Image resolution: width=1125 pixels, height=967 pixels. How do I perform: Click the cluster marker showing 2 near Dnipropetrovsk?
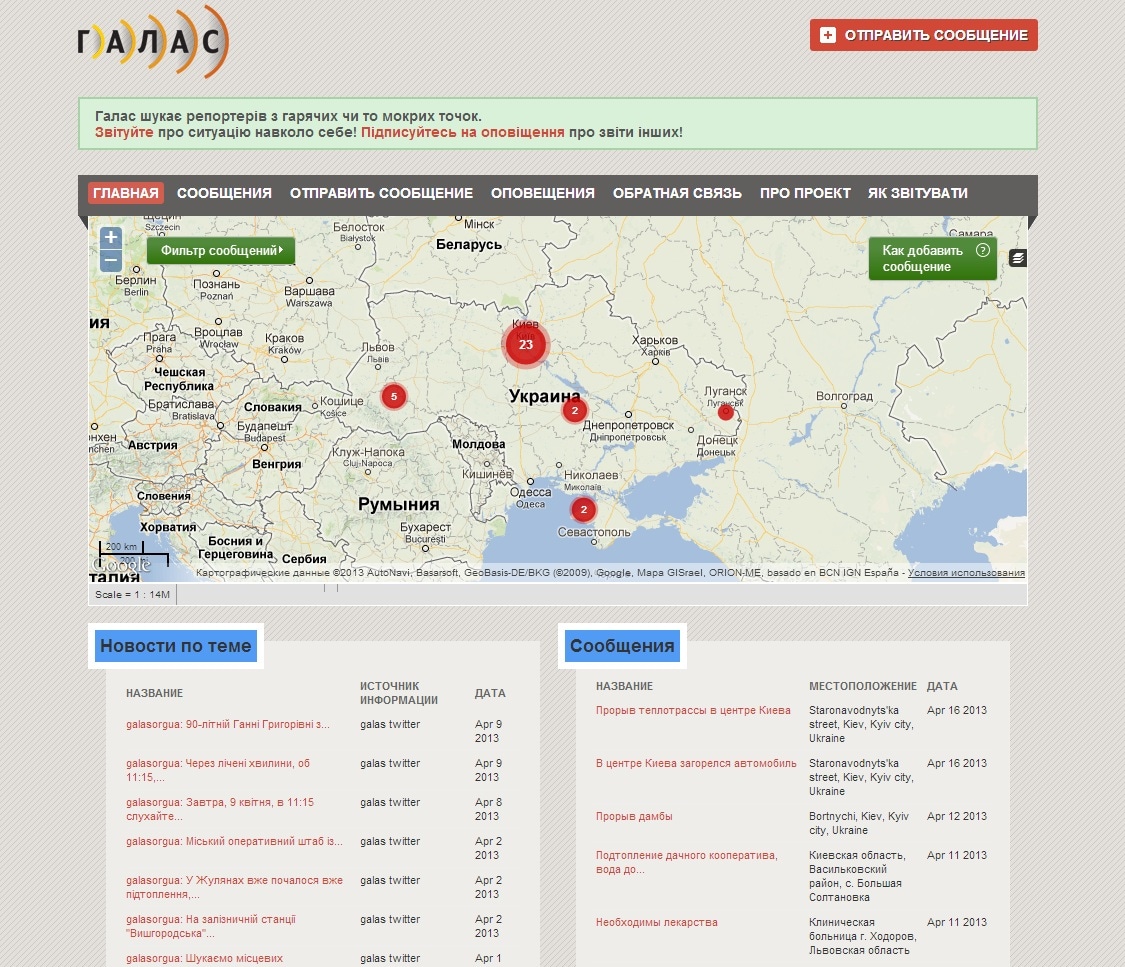click(x=574, y=410)
